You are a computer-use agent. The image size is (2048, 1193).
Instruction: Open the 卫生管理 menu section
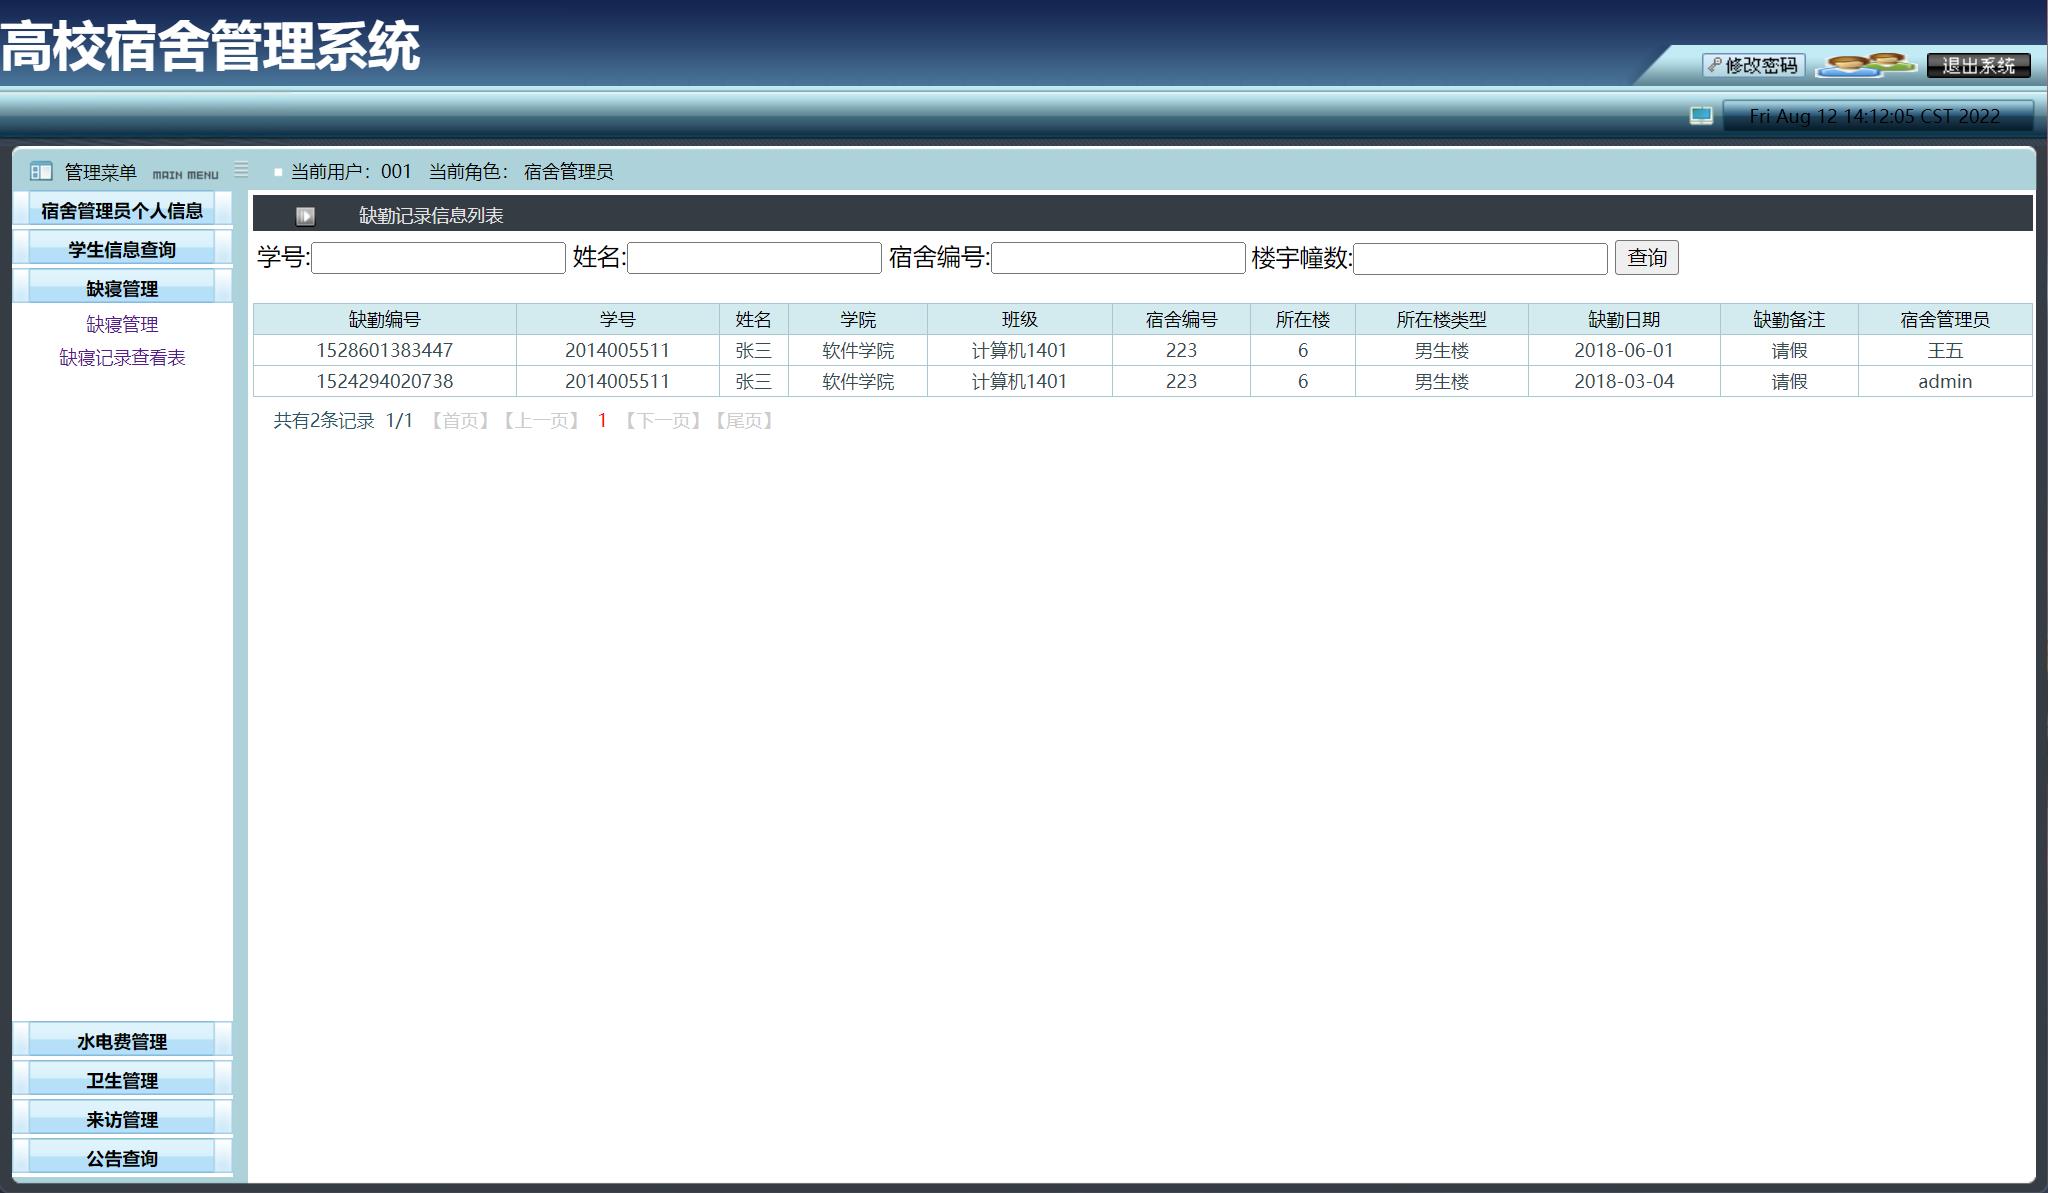pos(122,1080)
